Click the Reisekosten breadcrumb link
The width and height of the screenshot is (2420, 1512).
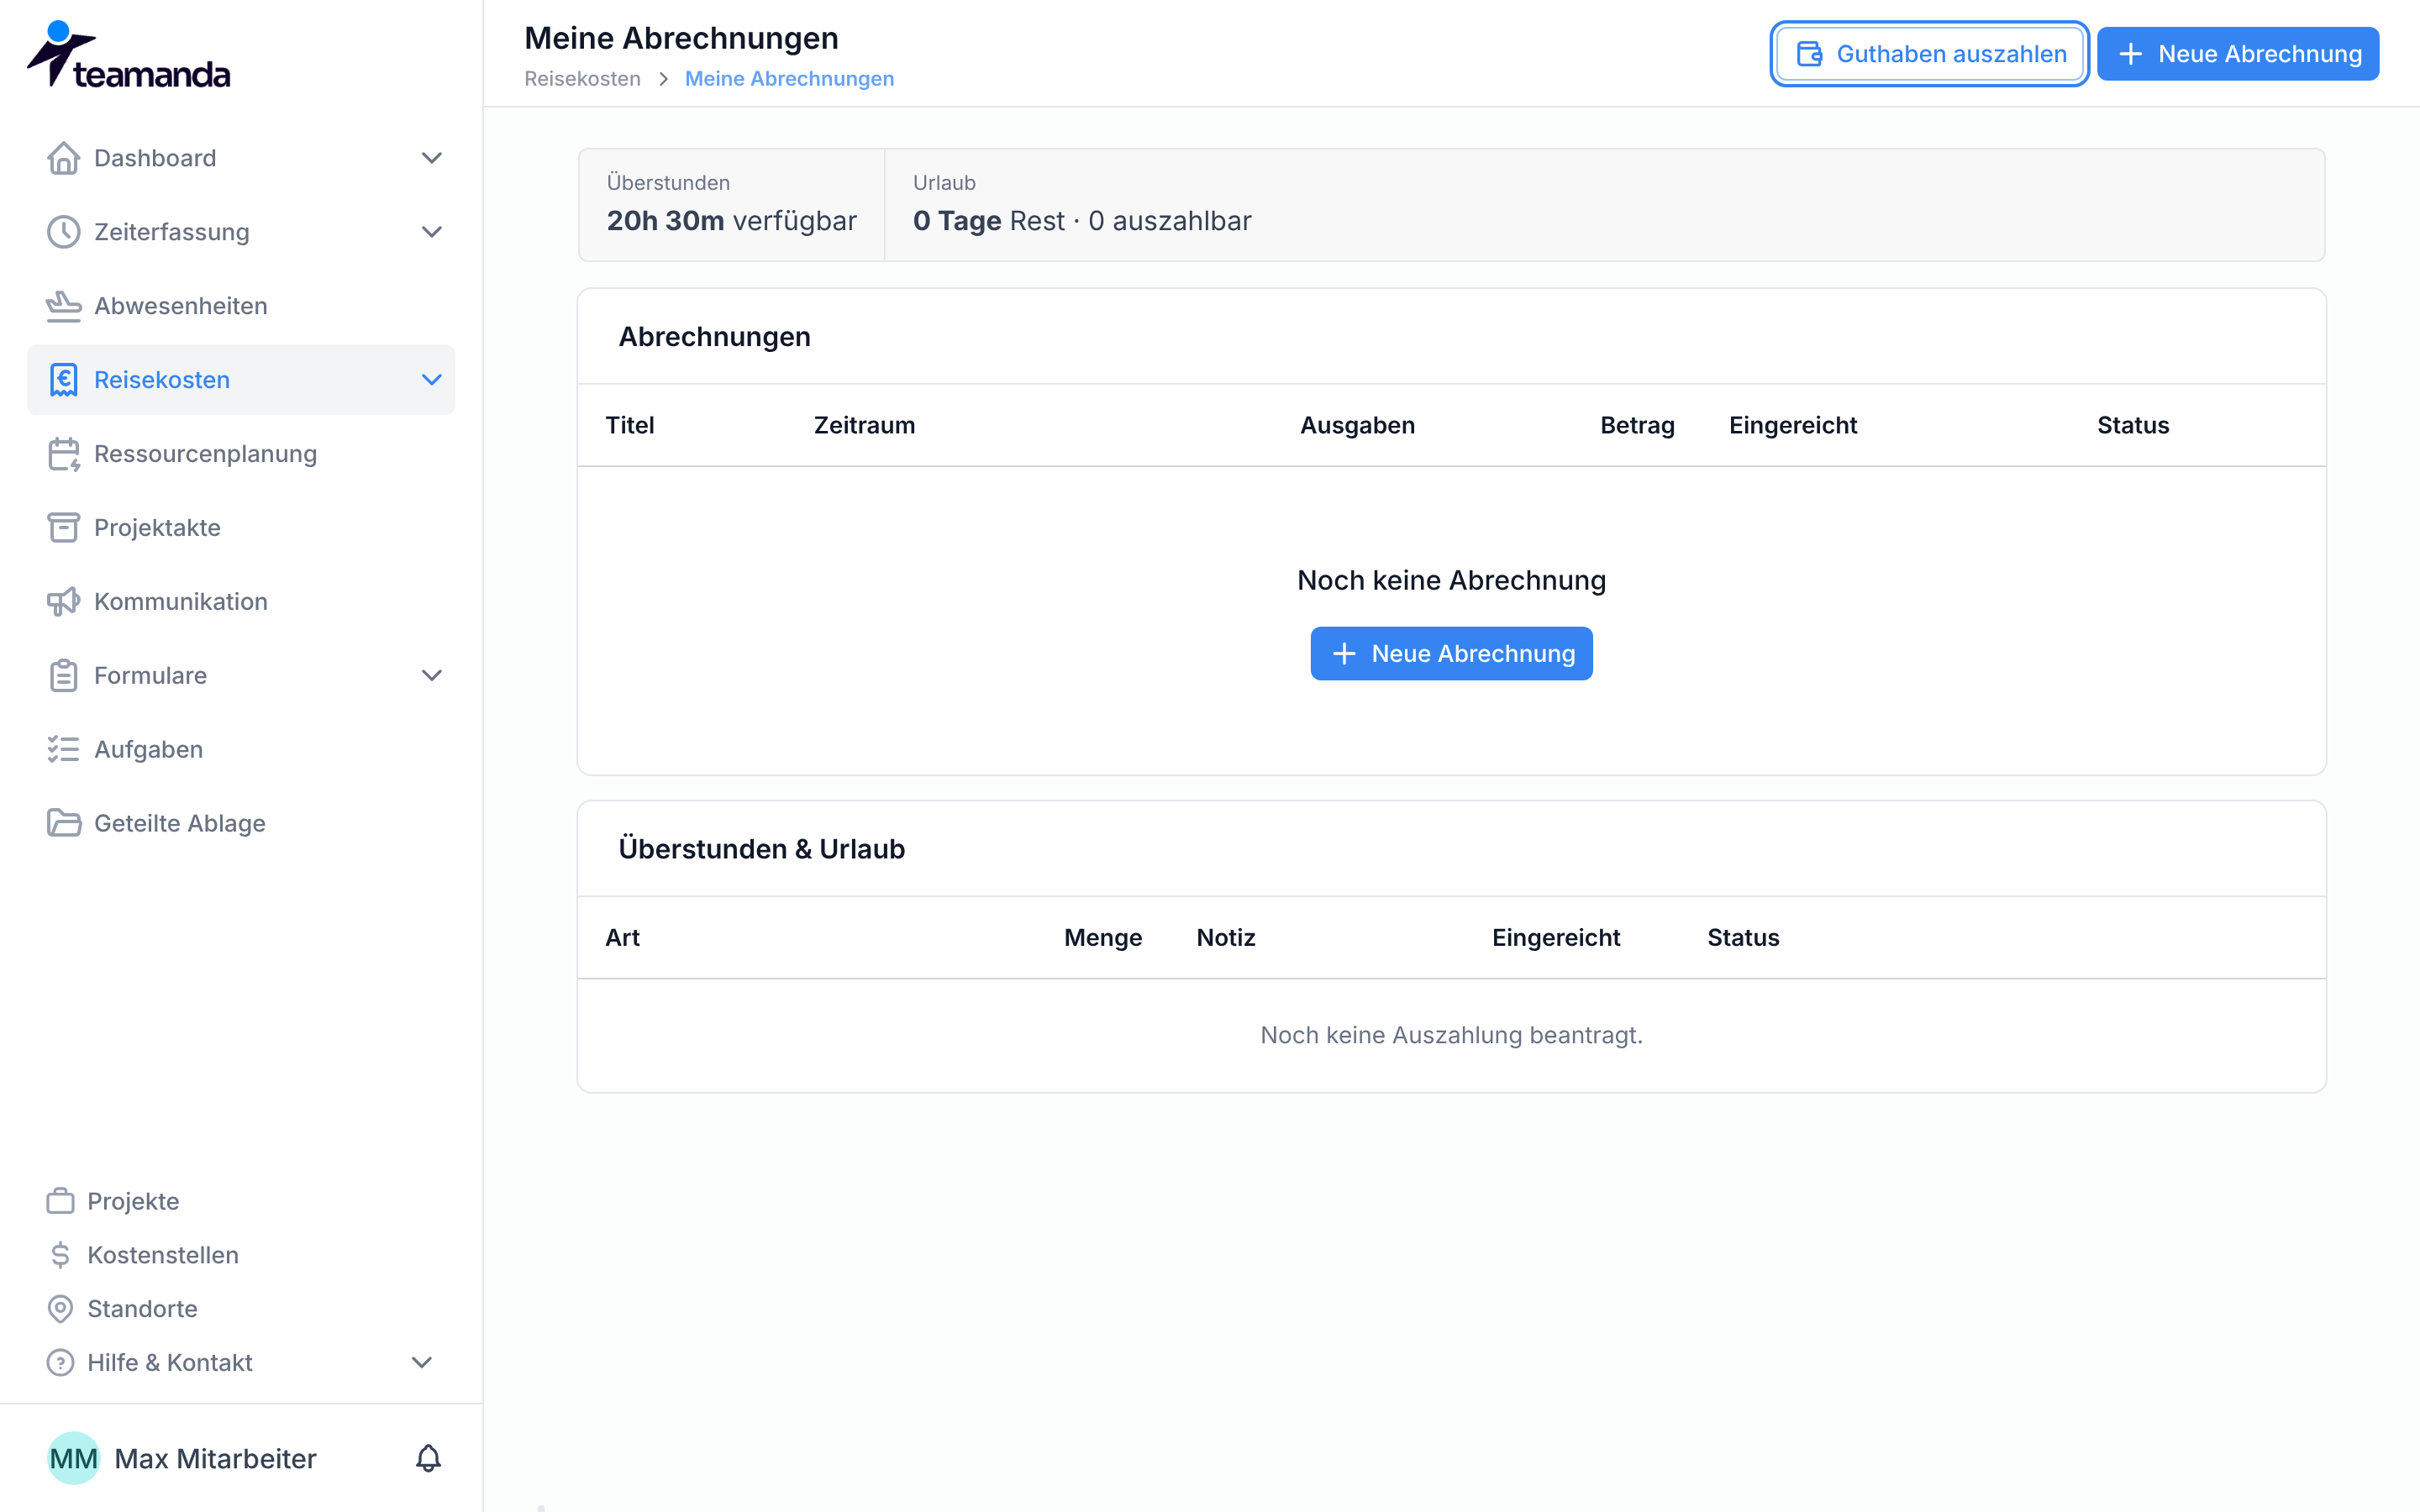coord(582,79)
